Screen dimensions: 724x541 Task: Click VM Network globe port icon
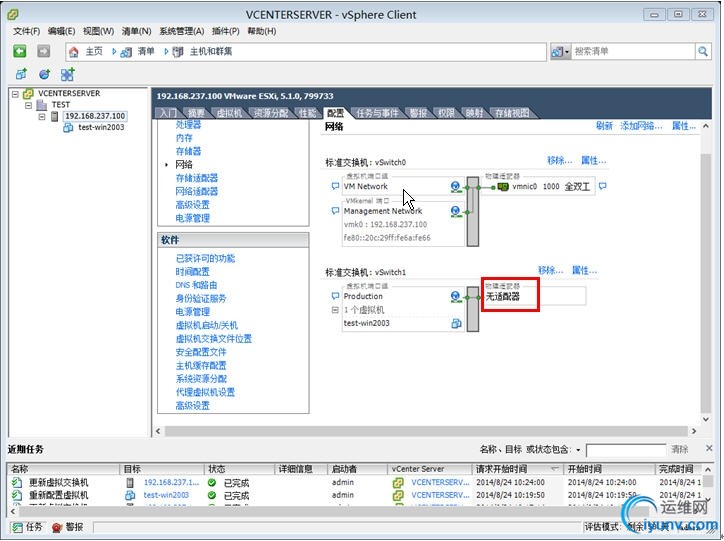456,186
